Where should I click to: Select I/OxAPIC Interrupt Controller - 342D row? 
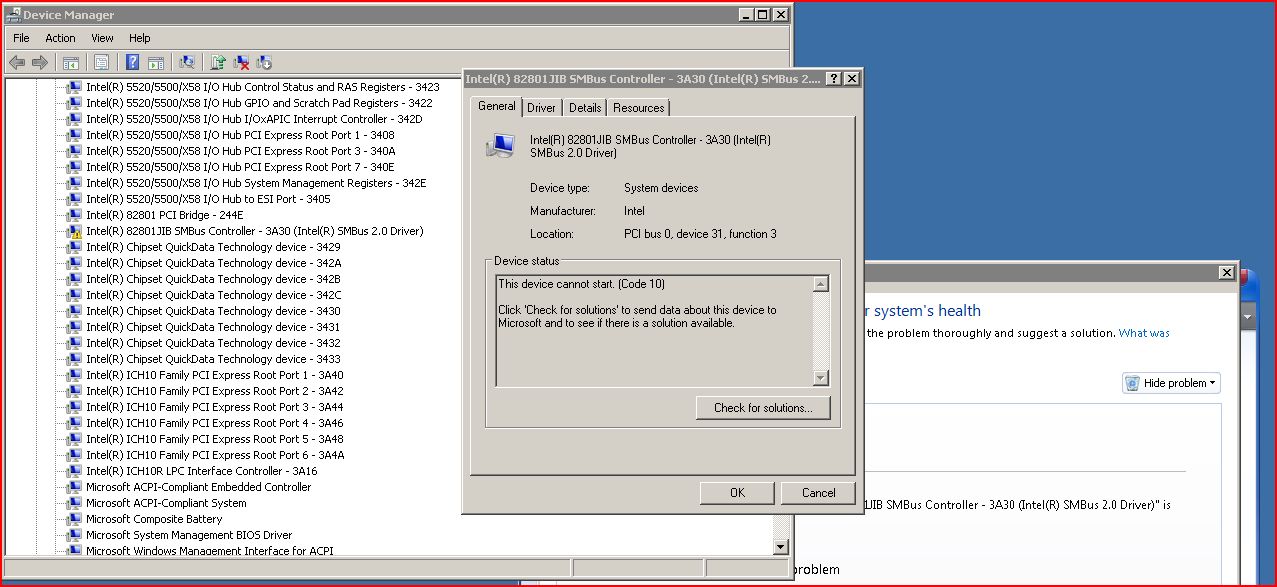[254, 119]
